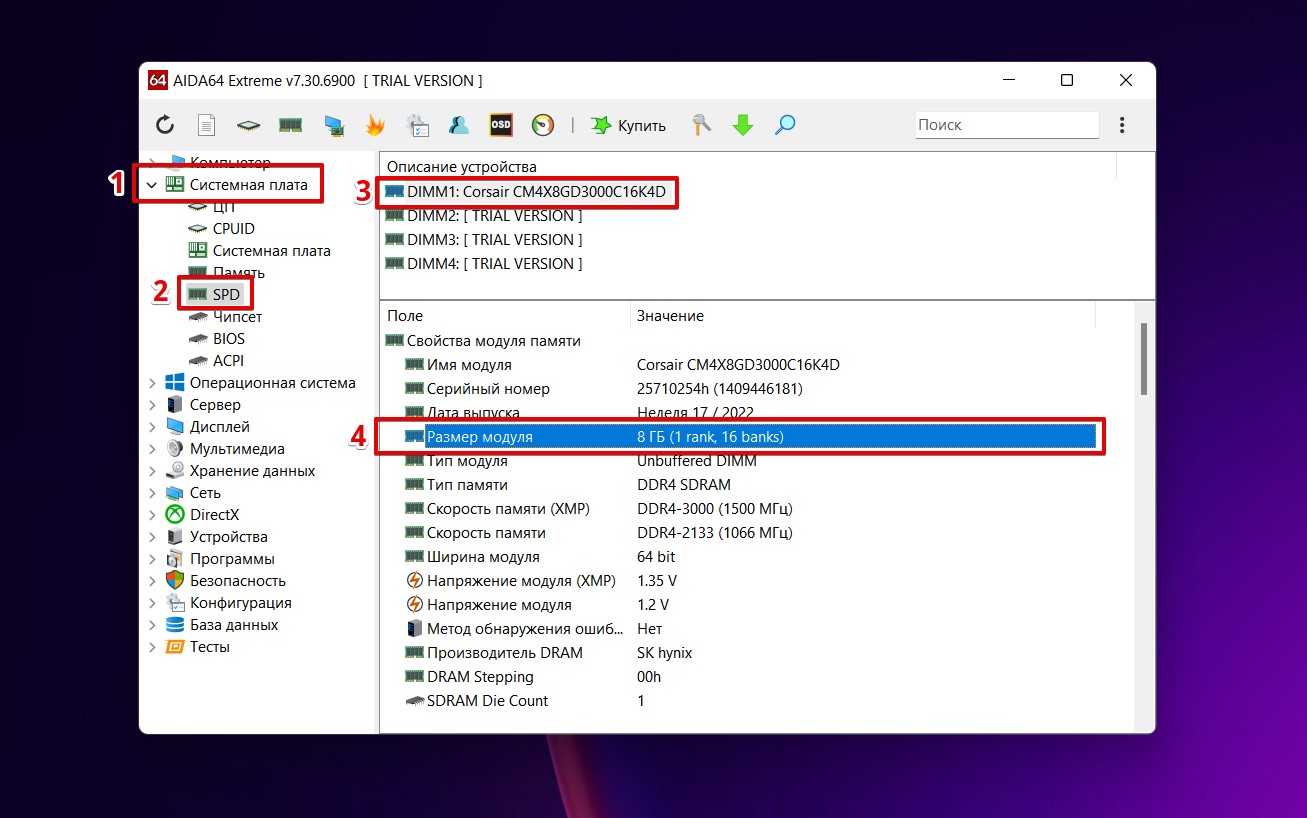
Task: Start the flame stability test icon
Action: (375, 125)
